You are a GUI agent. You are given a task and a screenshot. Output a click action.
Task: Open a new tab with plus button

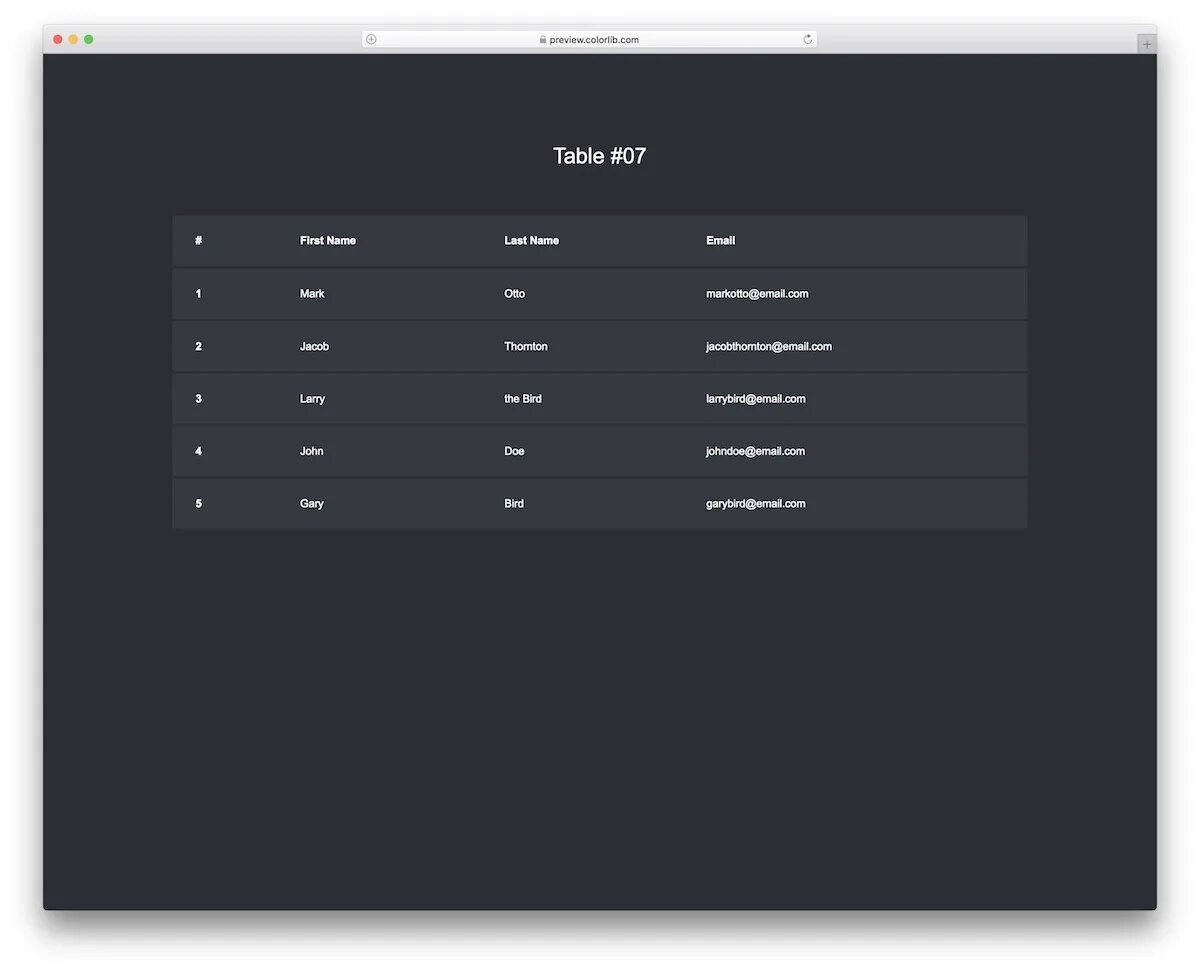(1147, 44)
